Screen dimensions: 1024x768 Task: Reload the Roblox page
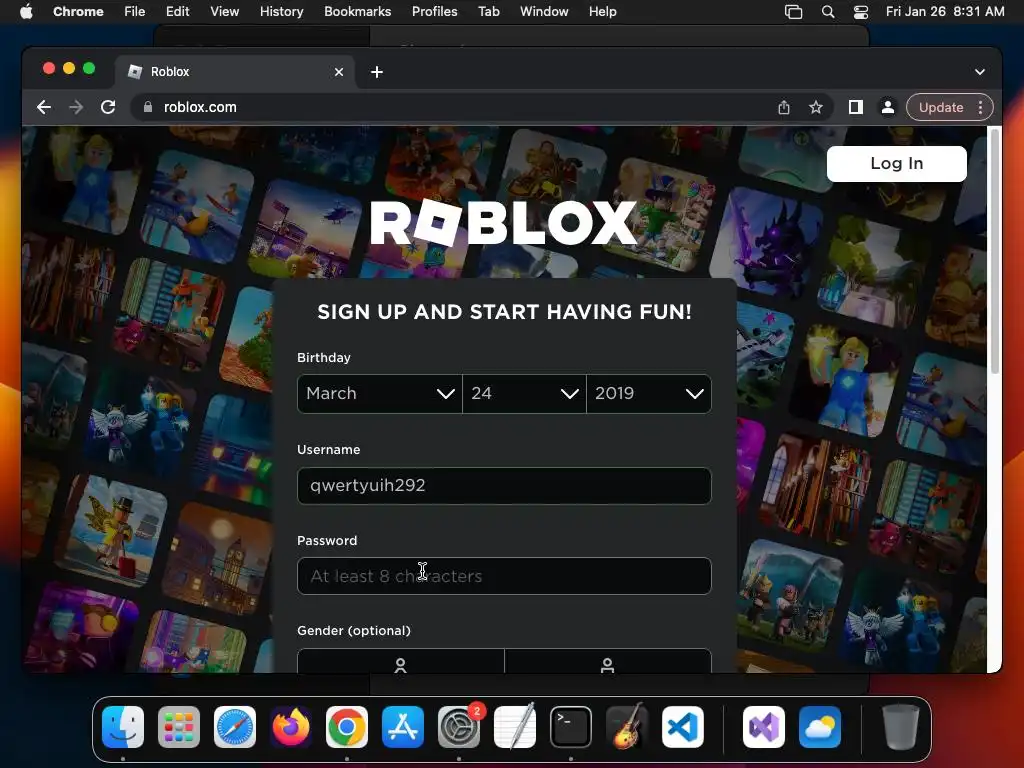tap(108, 107)
